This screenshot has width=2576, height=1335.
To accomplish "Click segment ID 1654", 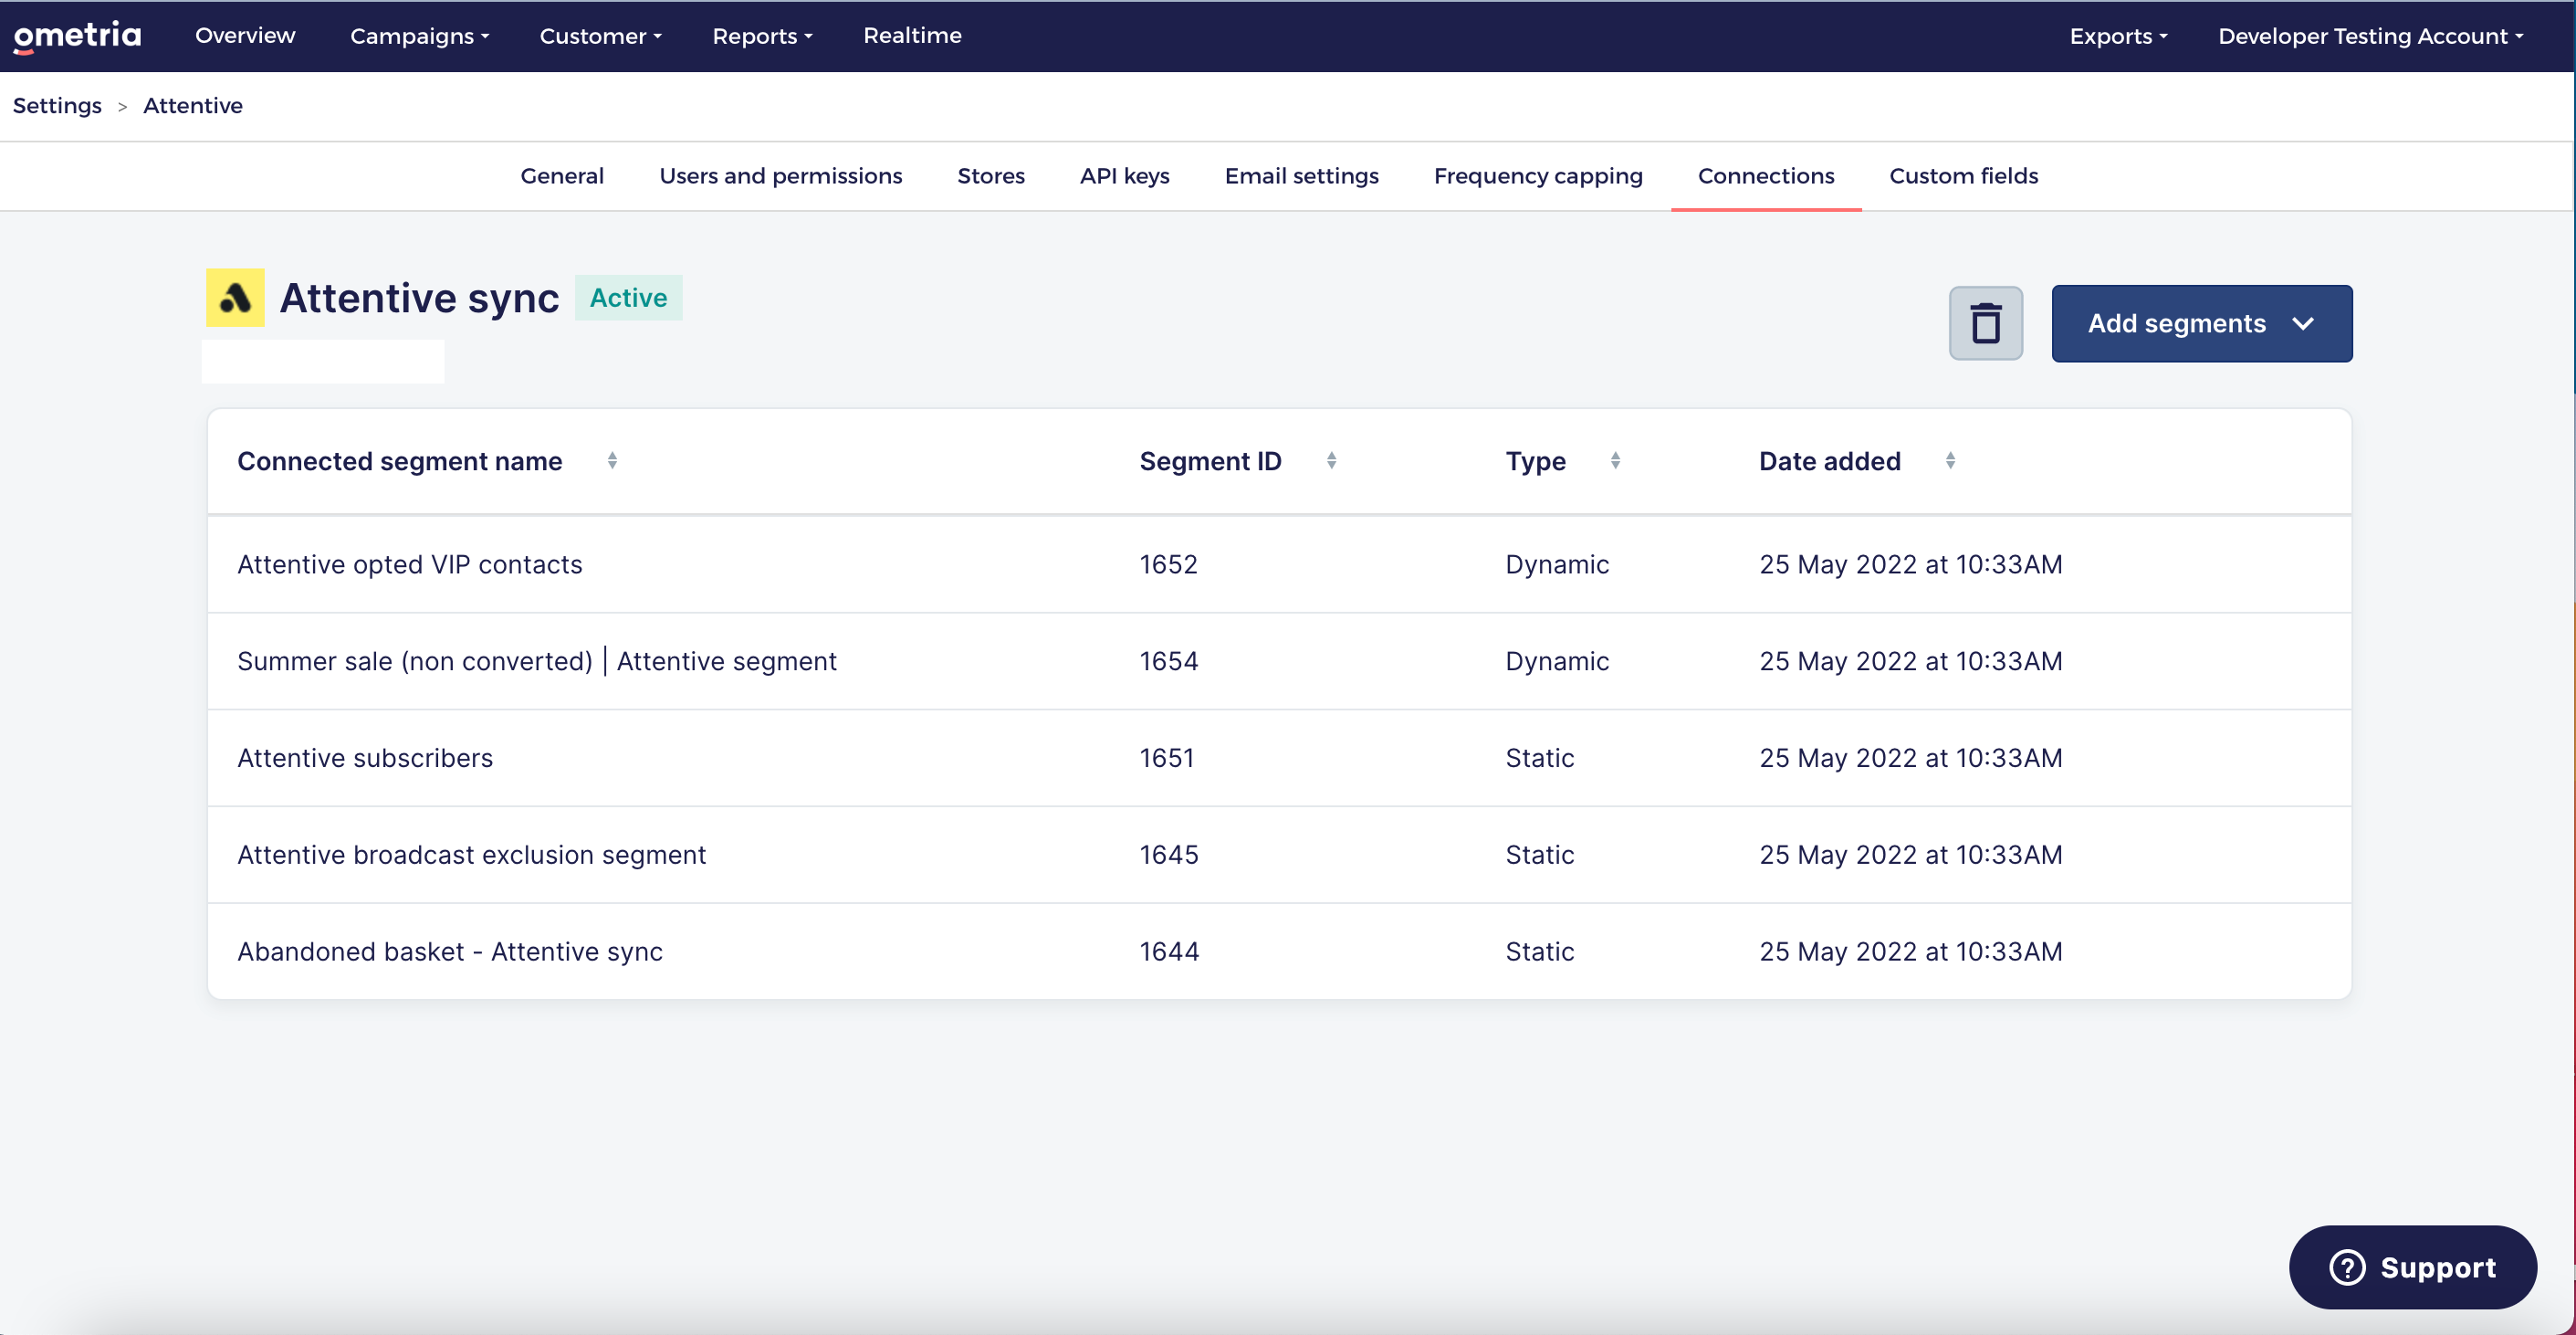I will (1168, 661).
